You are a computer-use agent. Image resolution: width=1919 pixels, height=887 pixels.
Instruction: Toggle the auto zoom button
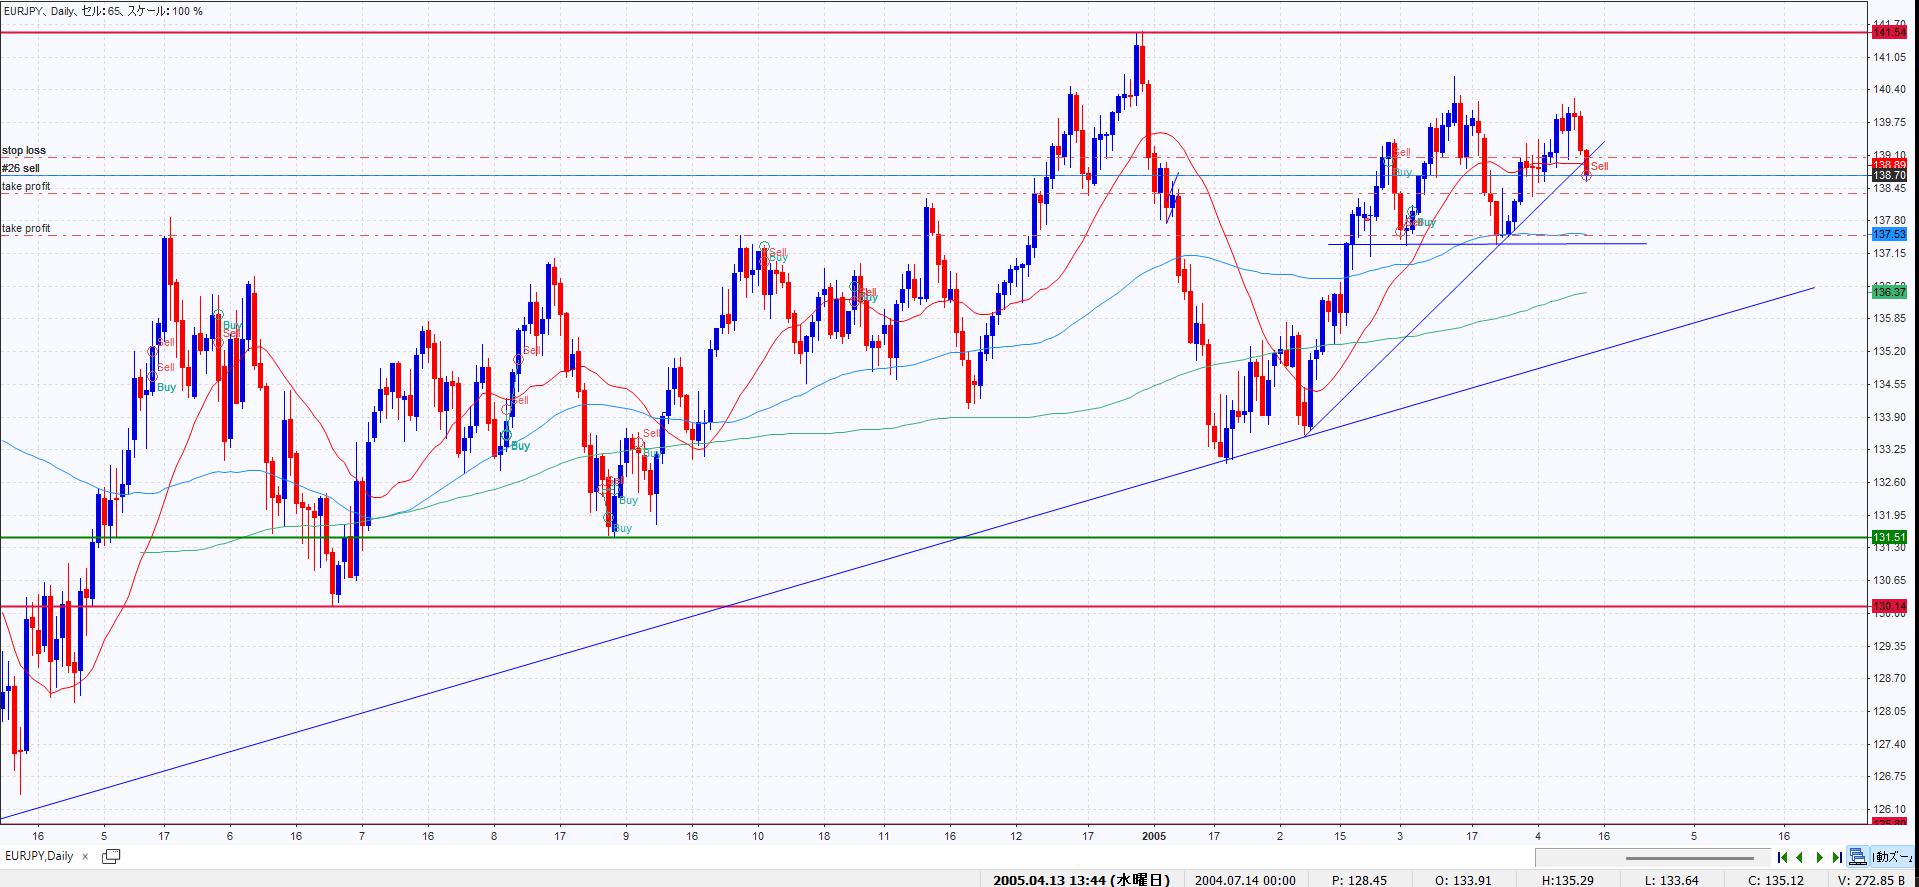click(x=1893, y=857)
